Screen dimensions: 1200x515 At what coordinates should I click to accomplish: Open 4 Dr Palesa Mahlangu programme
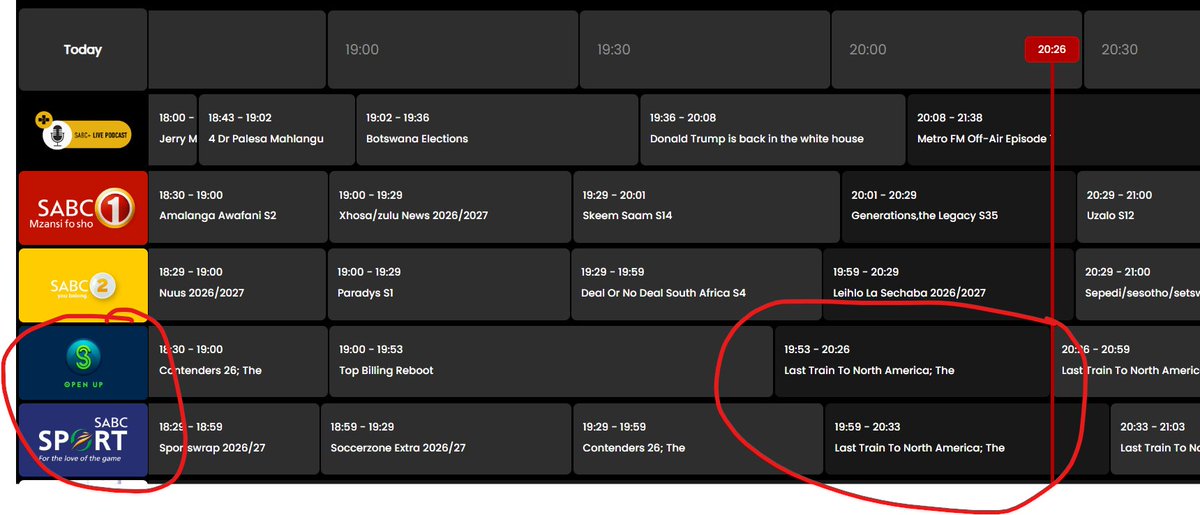click(x=276, y=129)
